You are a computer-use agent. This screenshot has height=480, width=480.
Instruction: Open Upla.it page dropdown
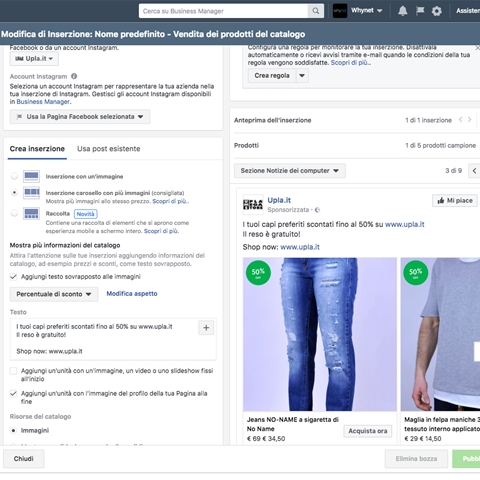[34, 59]
